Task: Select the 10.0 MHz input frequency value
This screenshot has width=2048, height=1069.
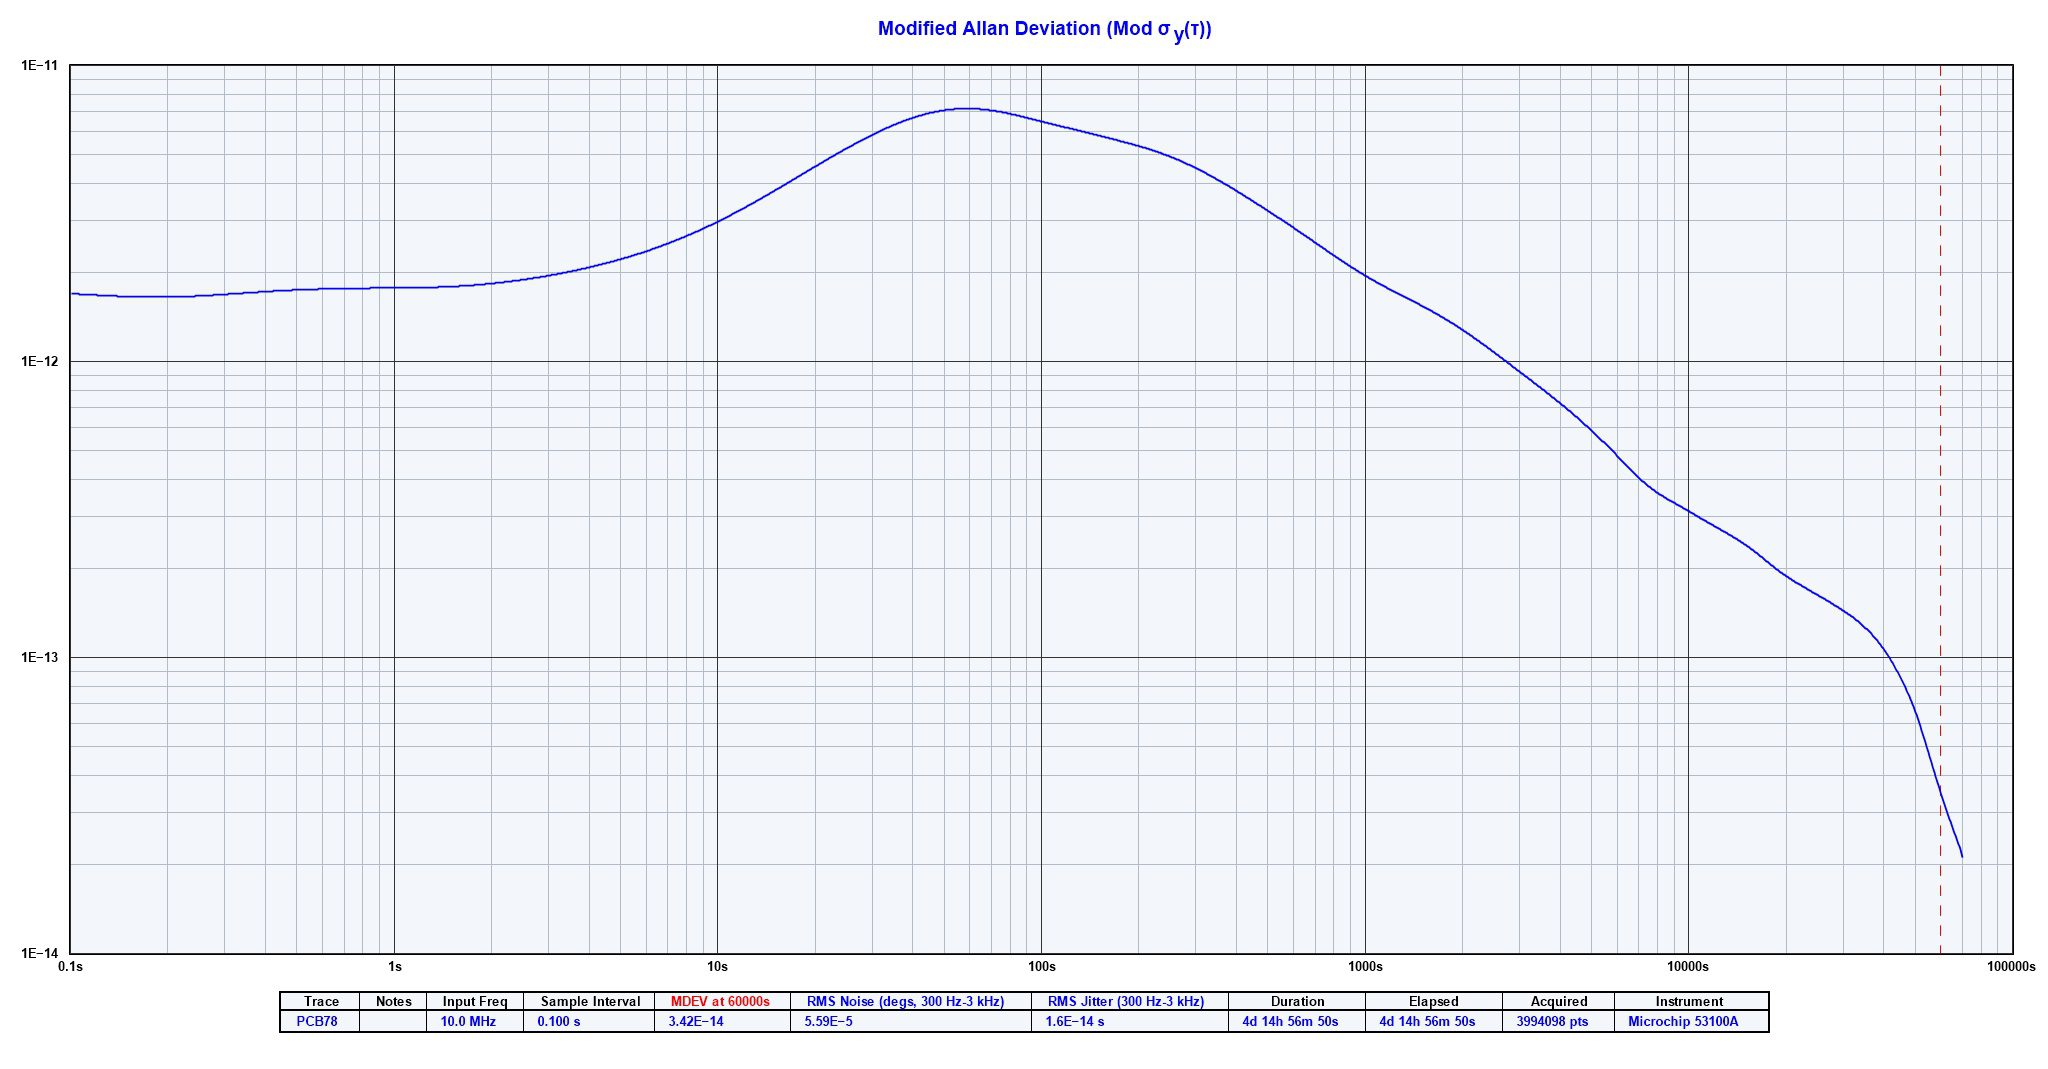Action: [472, 1023]
